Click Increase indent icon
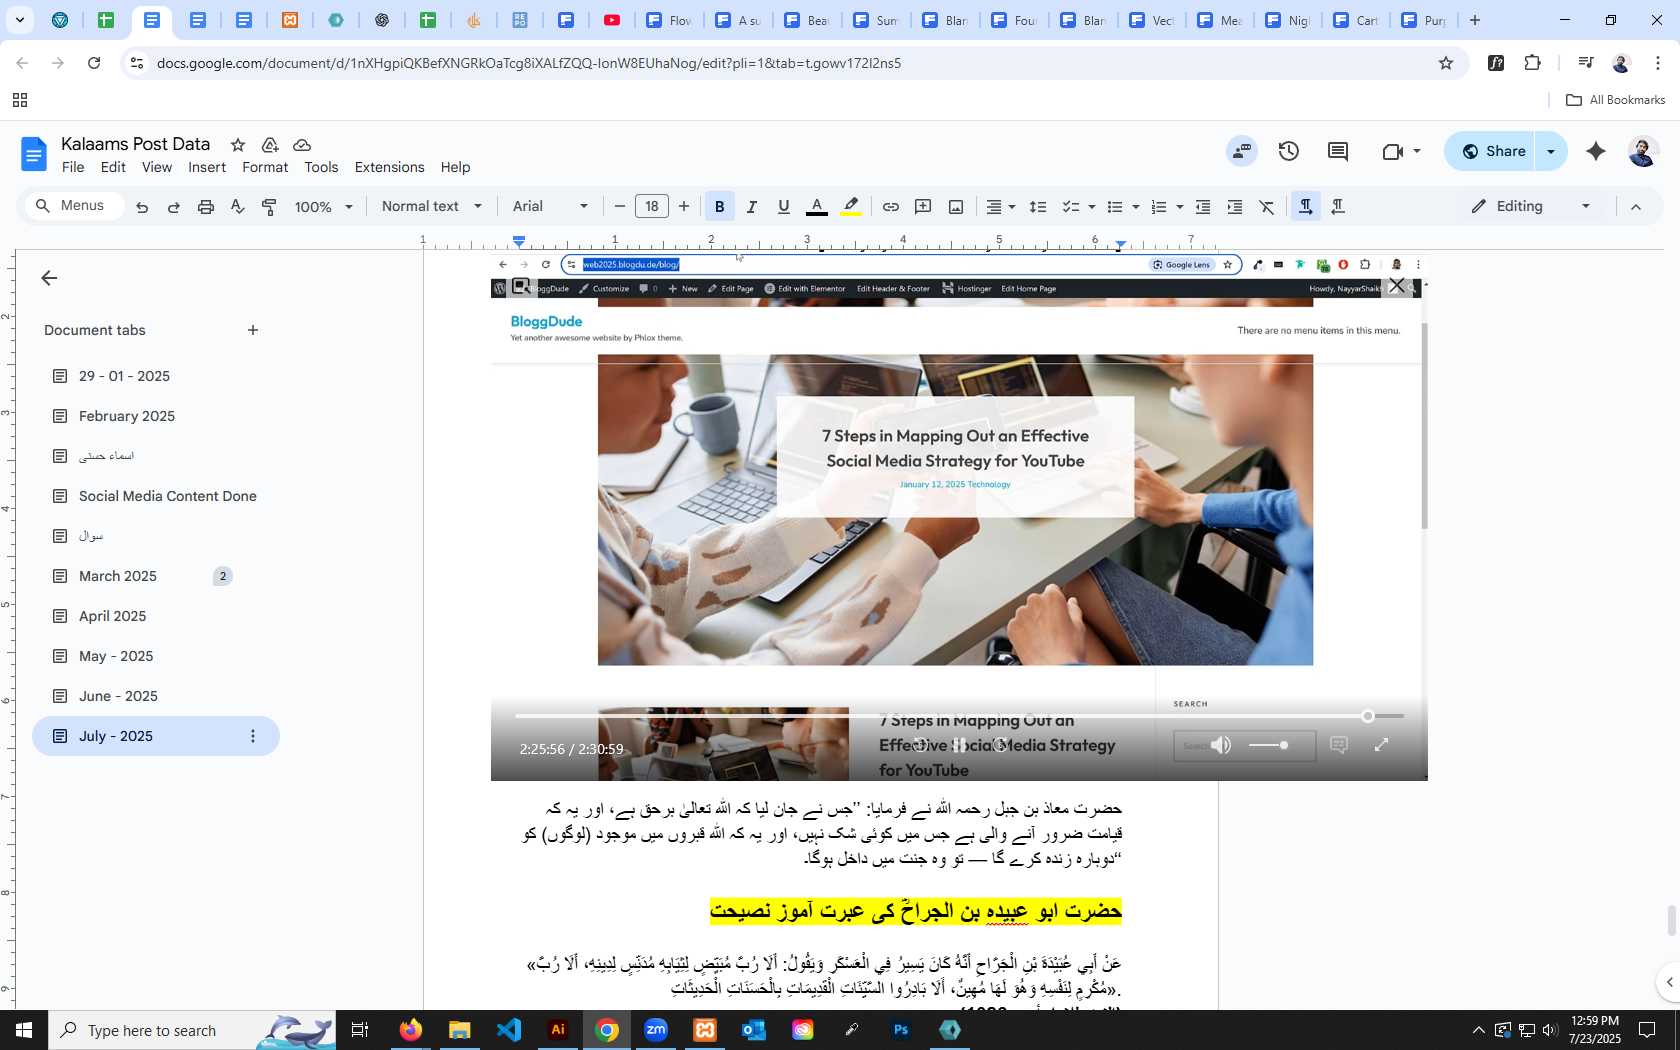1680x1050 pixels. pos(1235,207)
